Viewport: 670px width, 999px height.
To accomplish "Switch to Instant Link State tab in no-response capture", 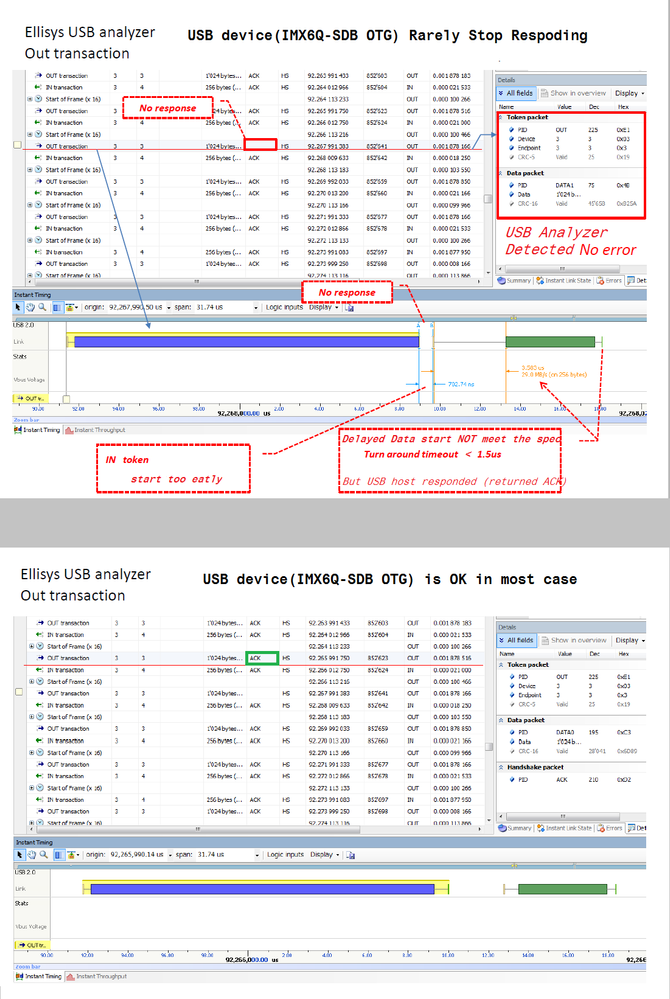I will 564,280.
